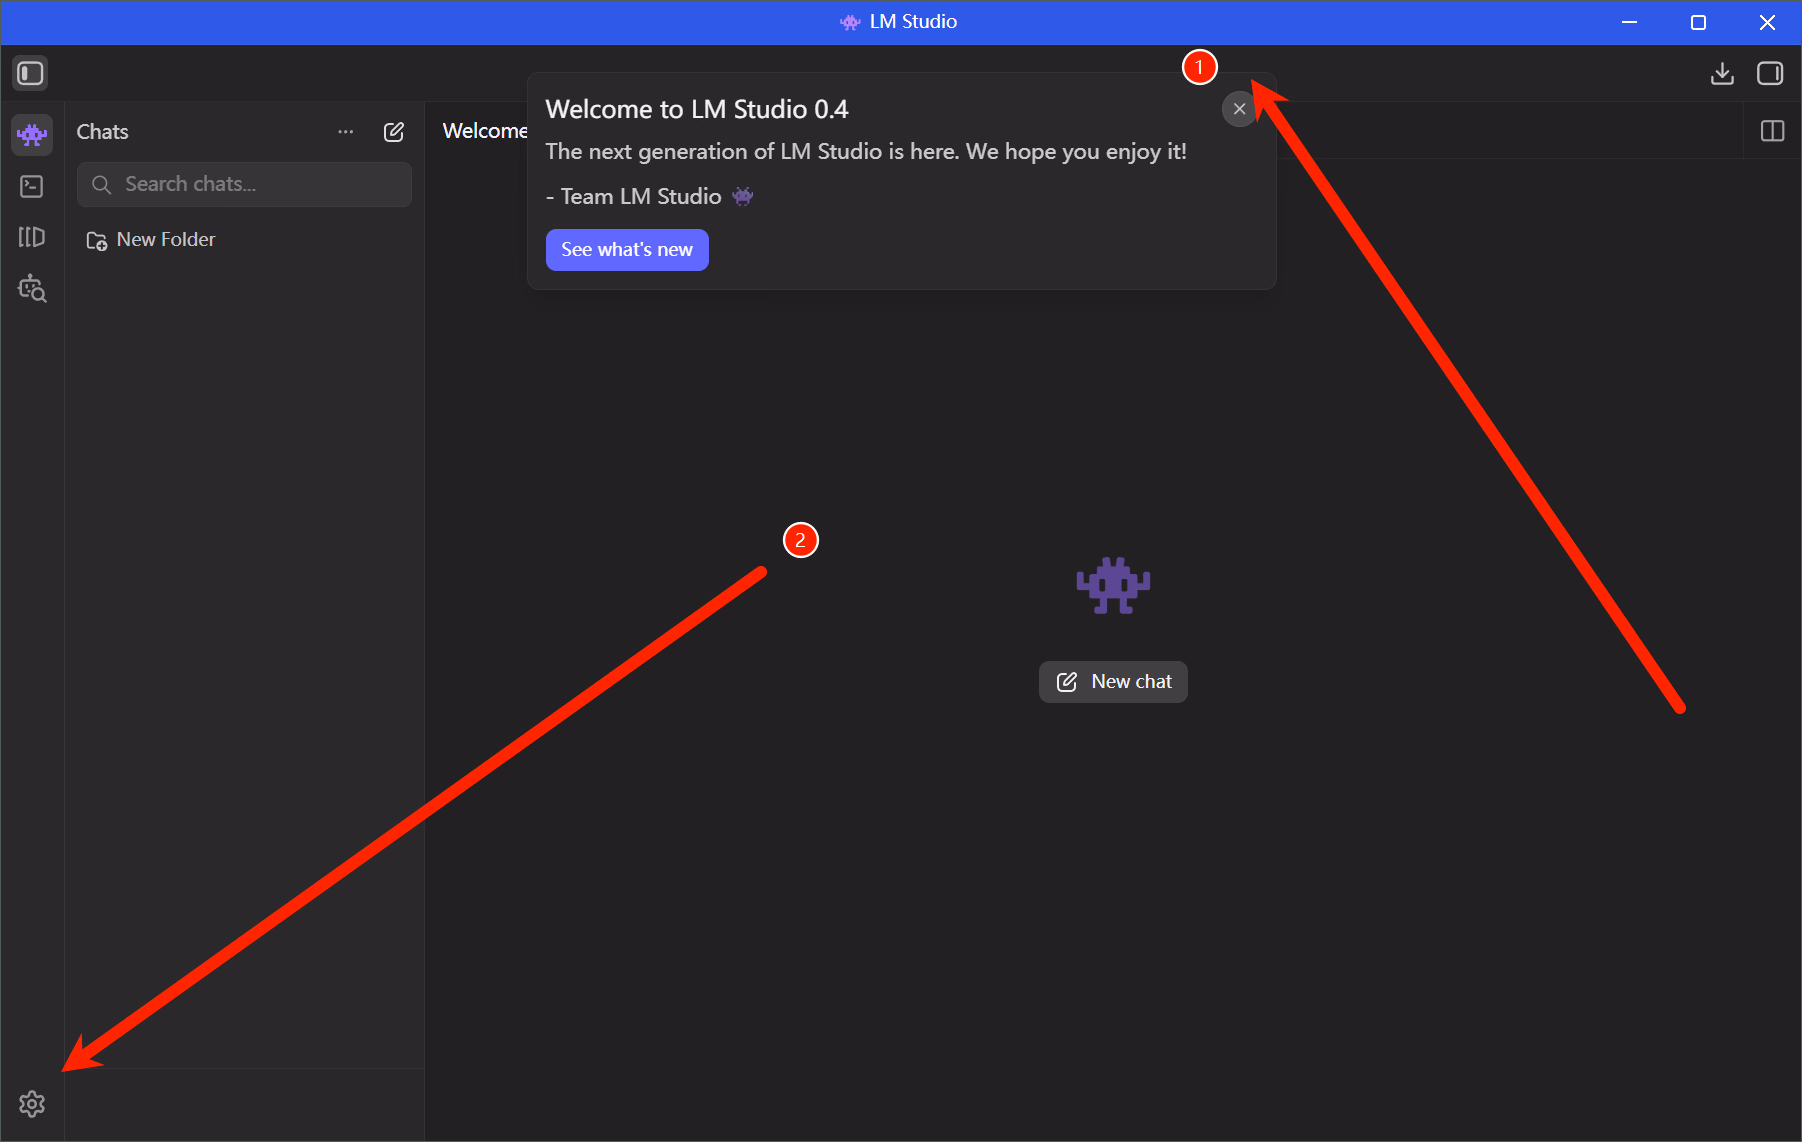Select the Welcome tab

485,131
